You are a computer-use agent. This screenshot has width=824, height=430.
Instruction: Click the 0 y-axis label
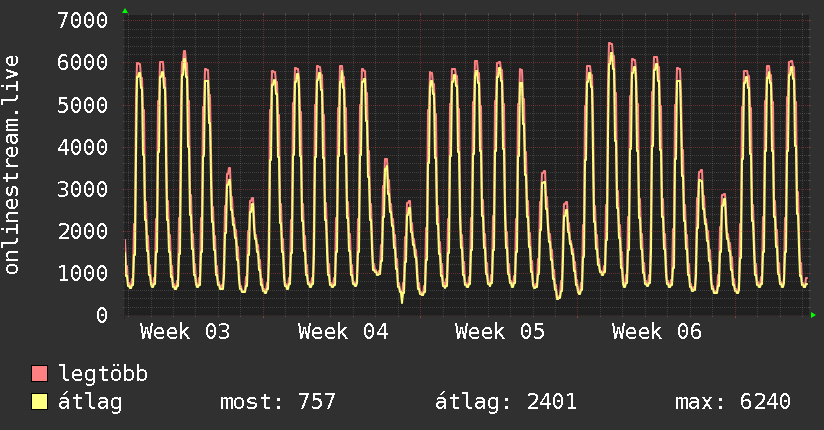pyautogui.click(x=102, y=315)
